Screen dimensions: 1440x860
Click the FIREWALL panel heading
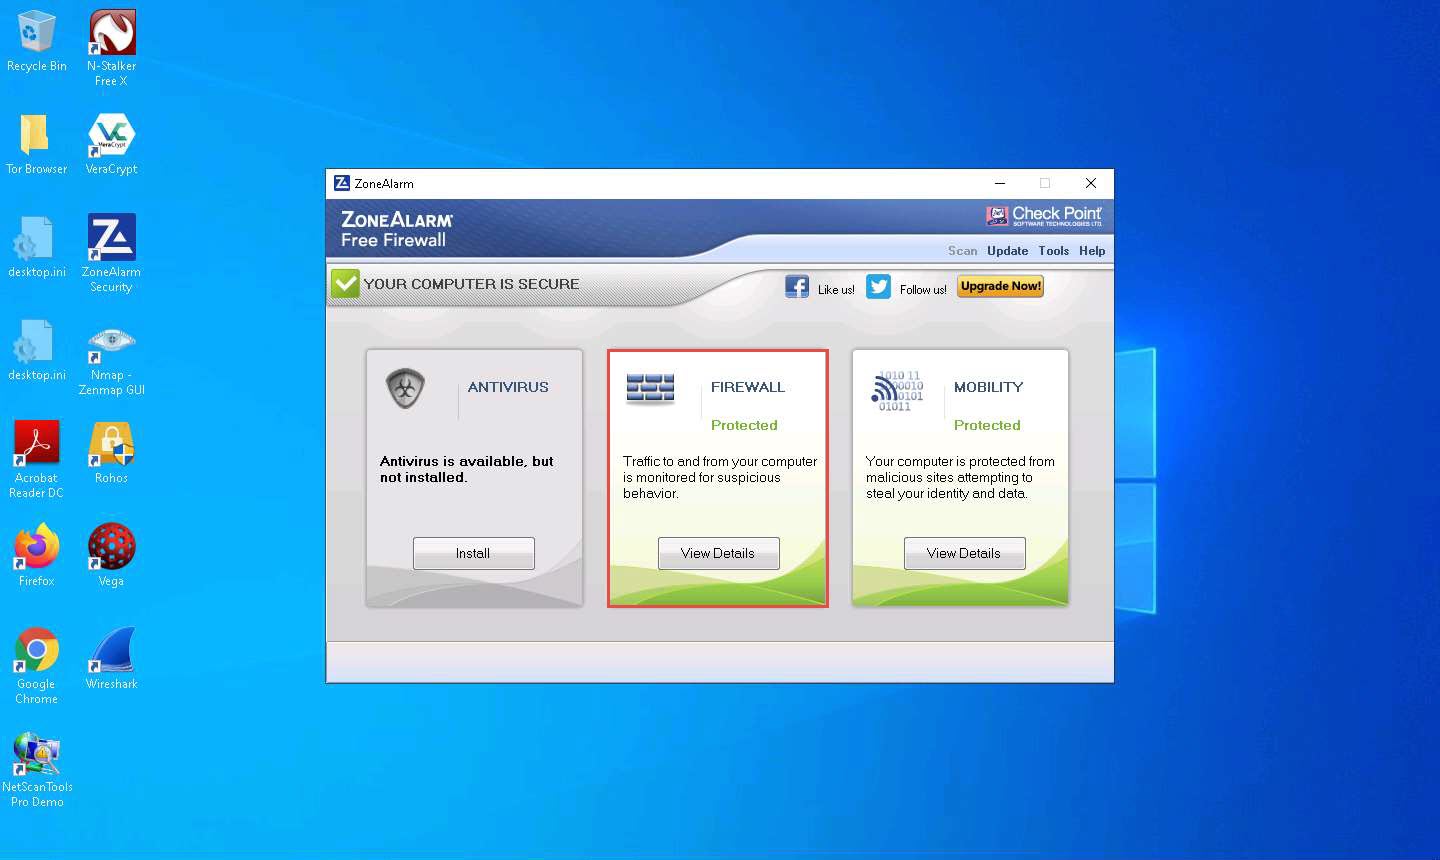pos(748,387)
